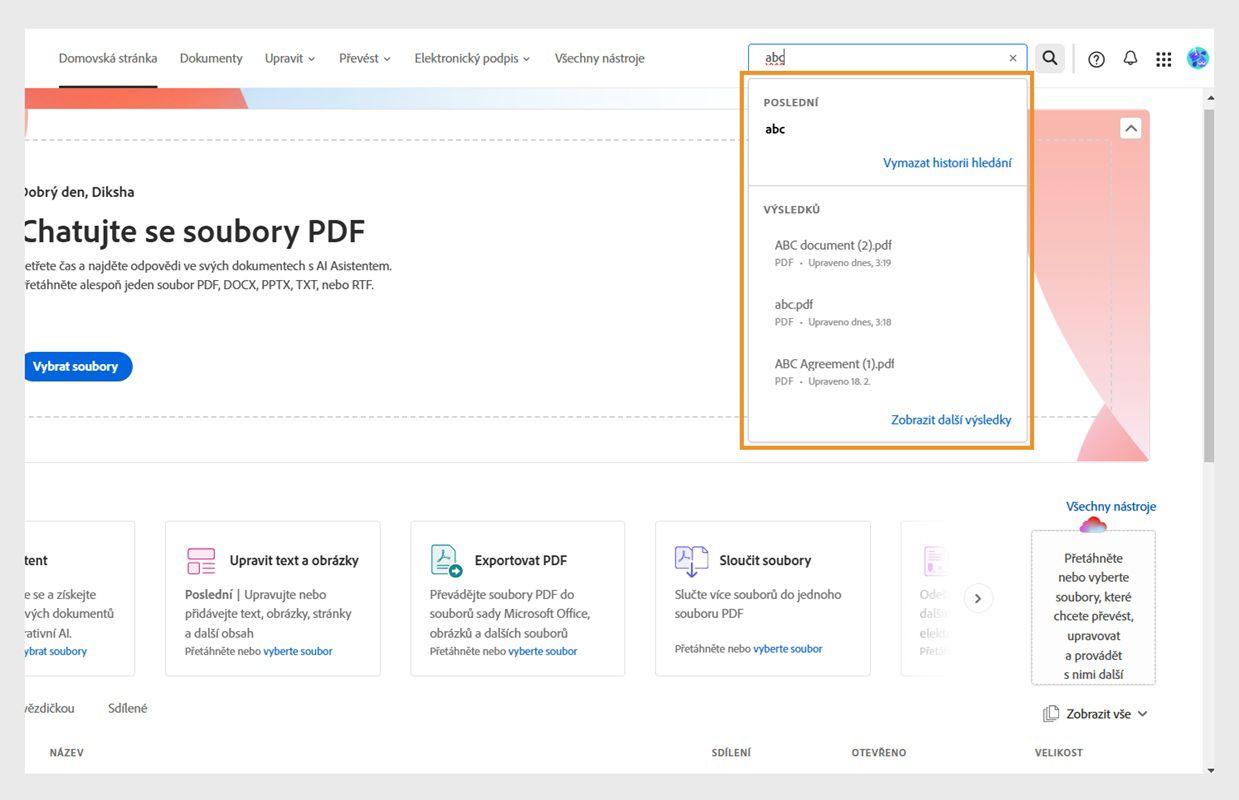This screenshot has height=800, width=1239.
Task: Open the help question mark icon
Action: click(x=1096, y=59)
